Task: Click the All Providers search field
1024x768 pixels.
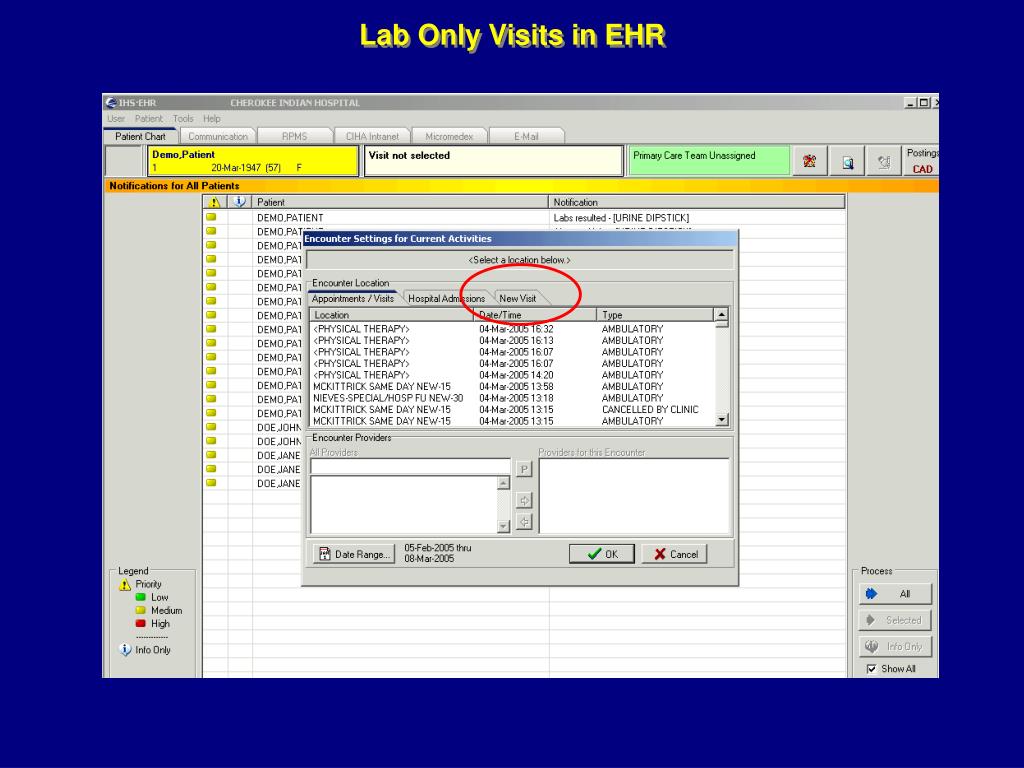Action: click(x=410, y=466)
